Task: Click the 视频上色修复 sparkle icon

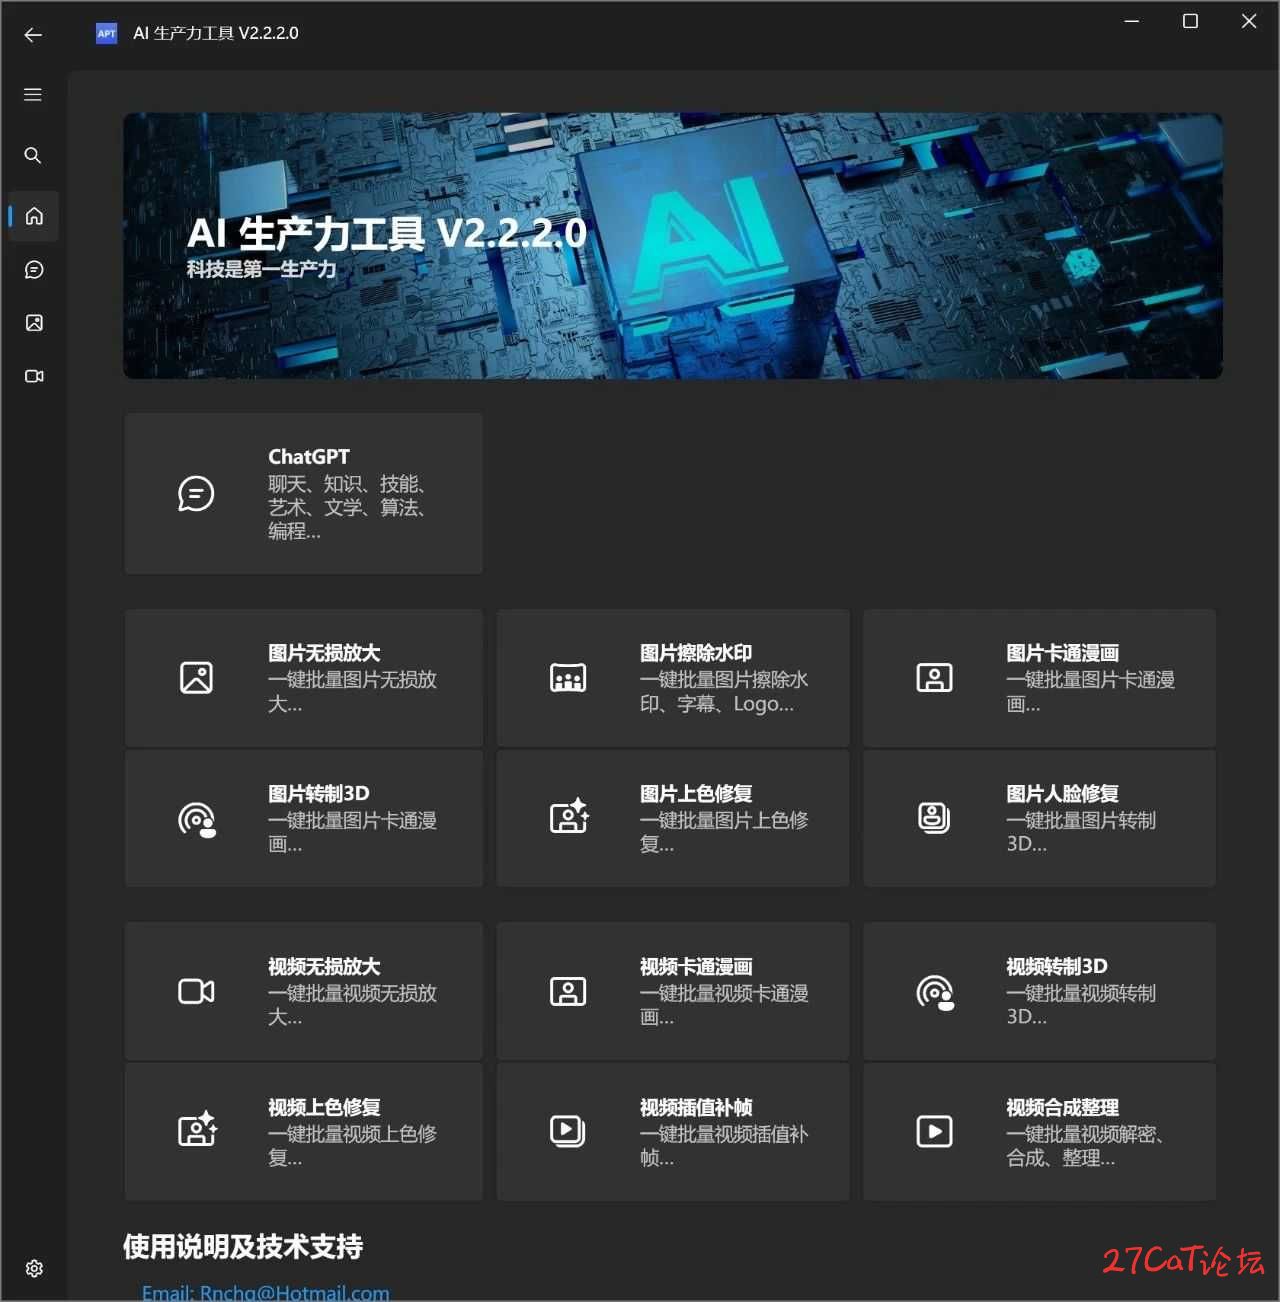Action: click(197, 1129)
